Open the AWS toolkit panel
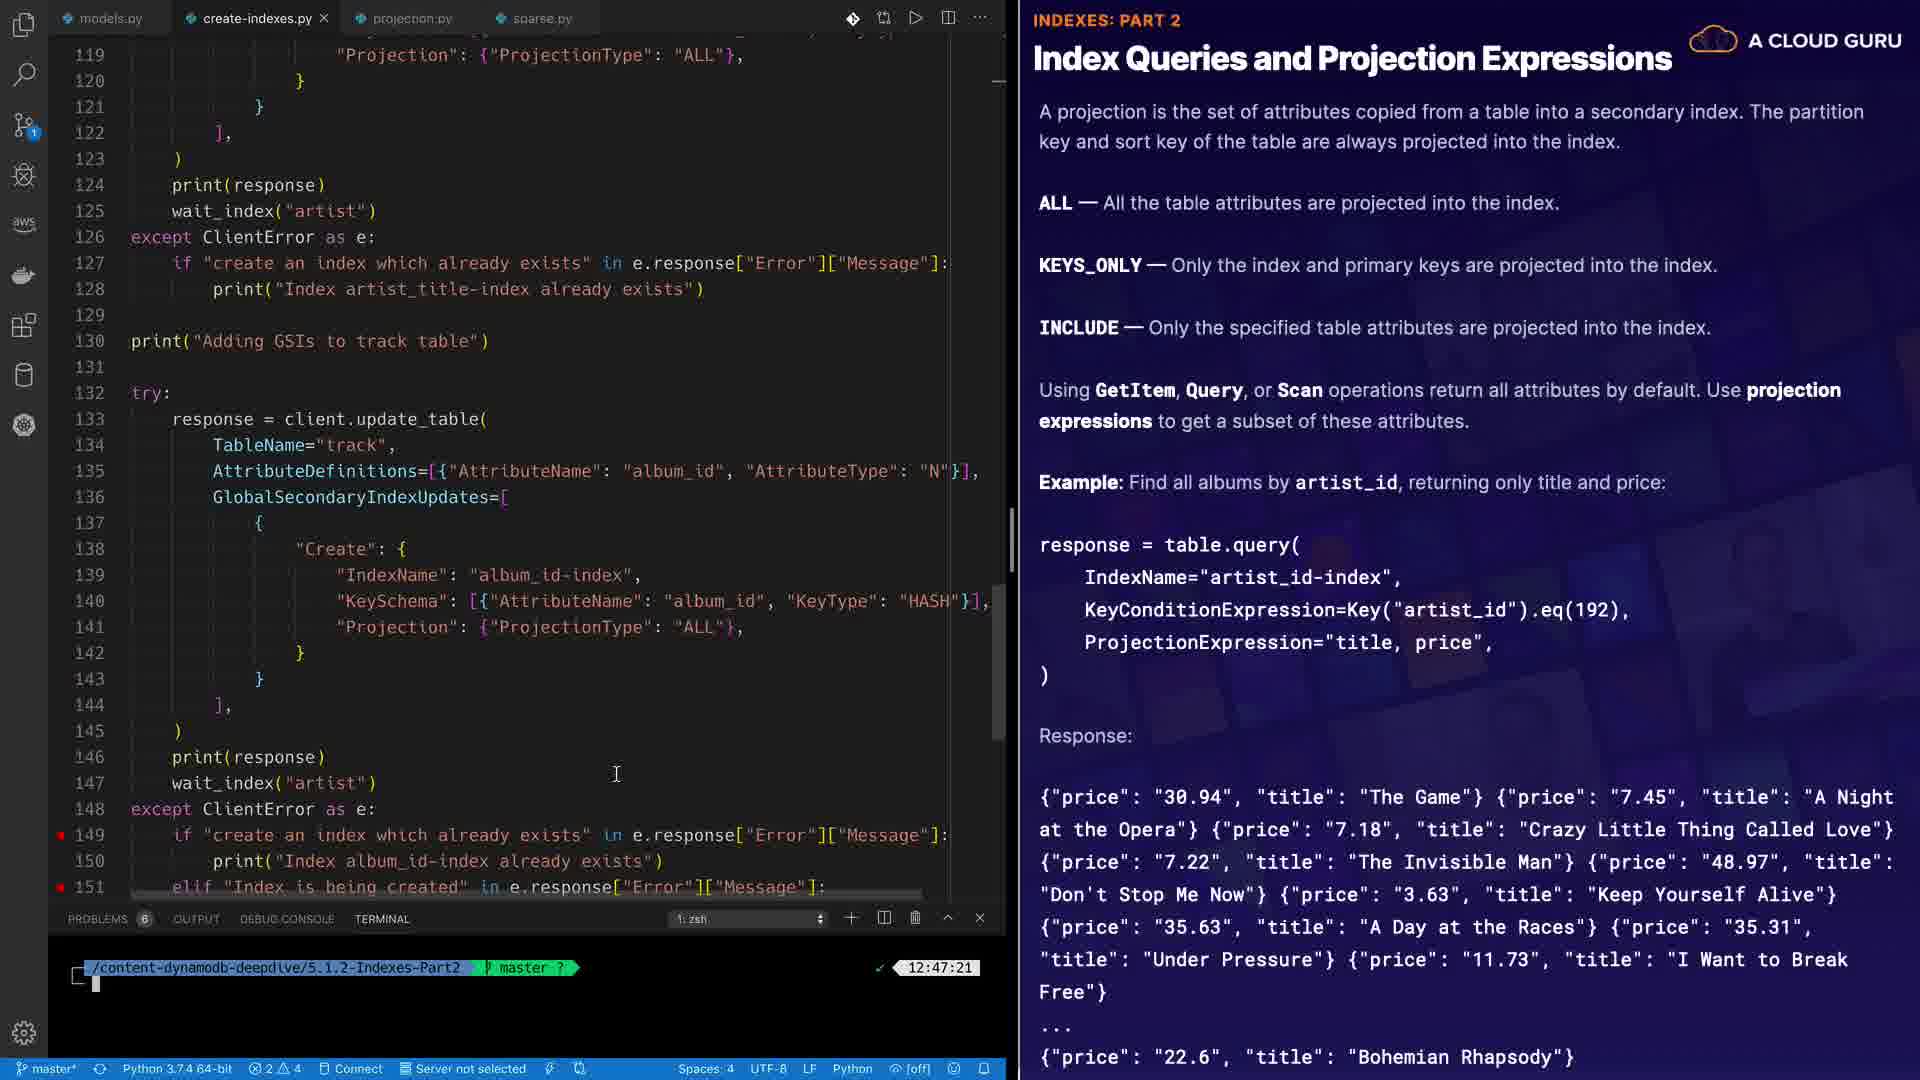Image resolution: width=1920 pixels, height=1080 pixels. pyautogui.click(x=24, y=224)
